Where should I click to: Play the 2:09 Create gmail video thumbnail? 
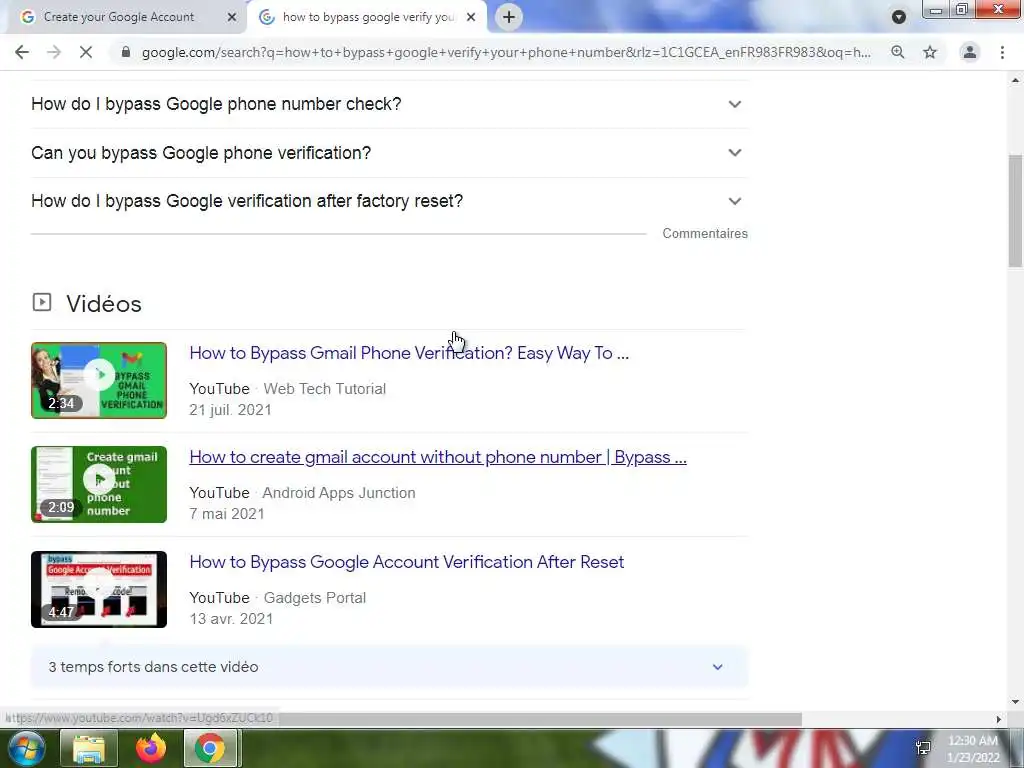[99, 485]
